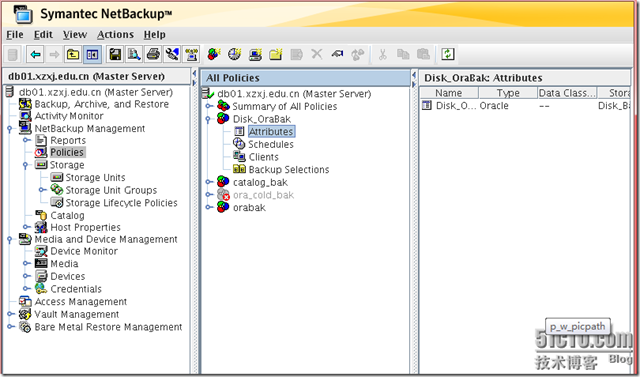Open the Actions menu
The image size is (640, 377).
click(115, 35)
